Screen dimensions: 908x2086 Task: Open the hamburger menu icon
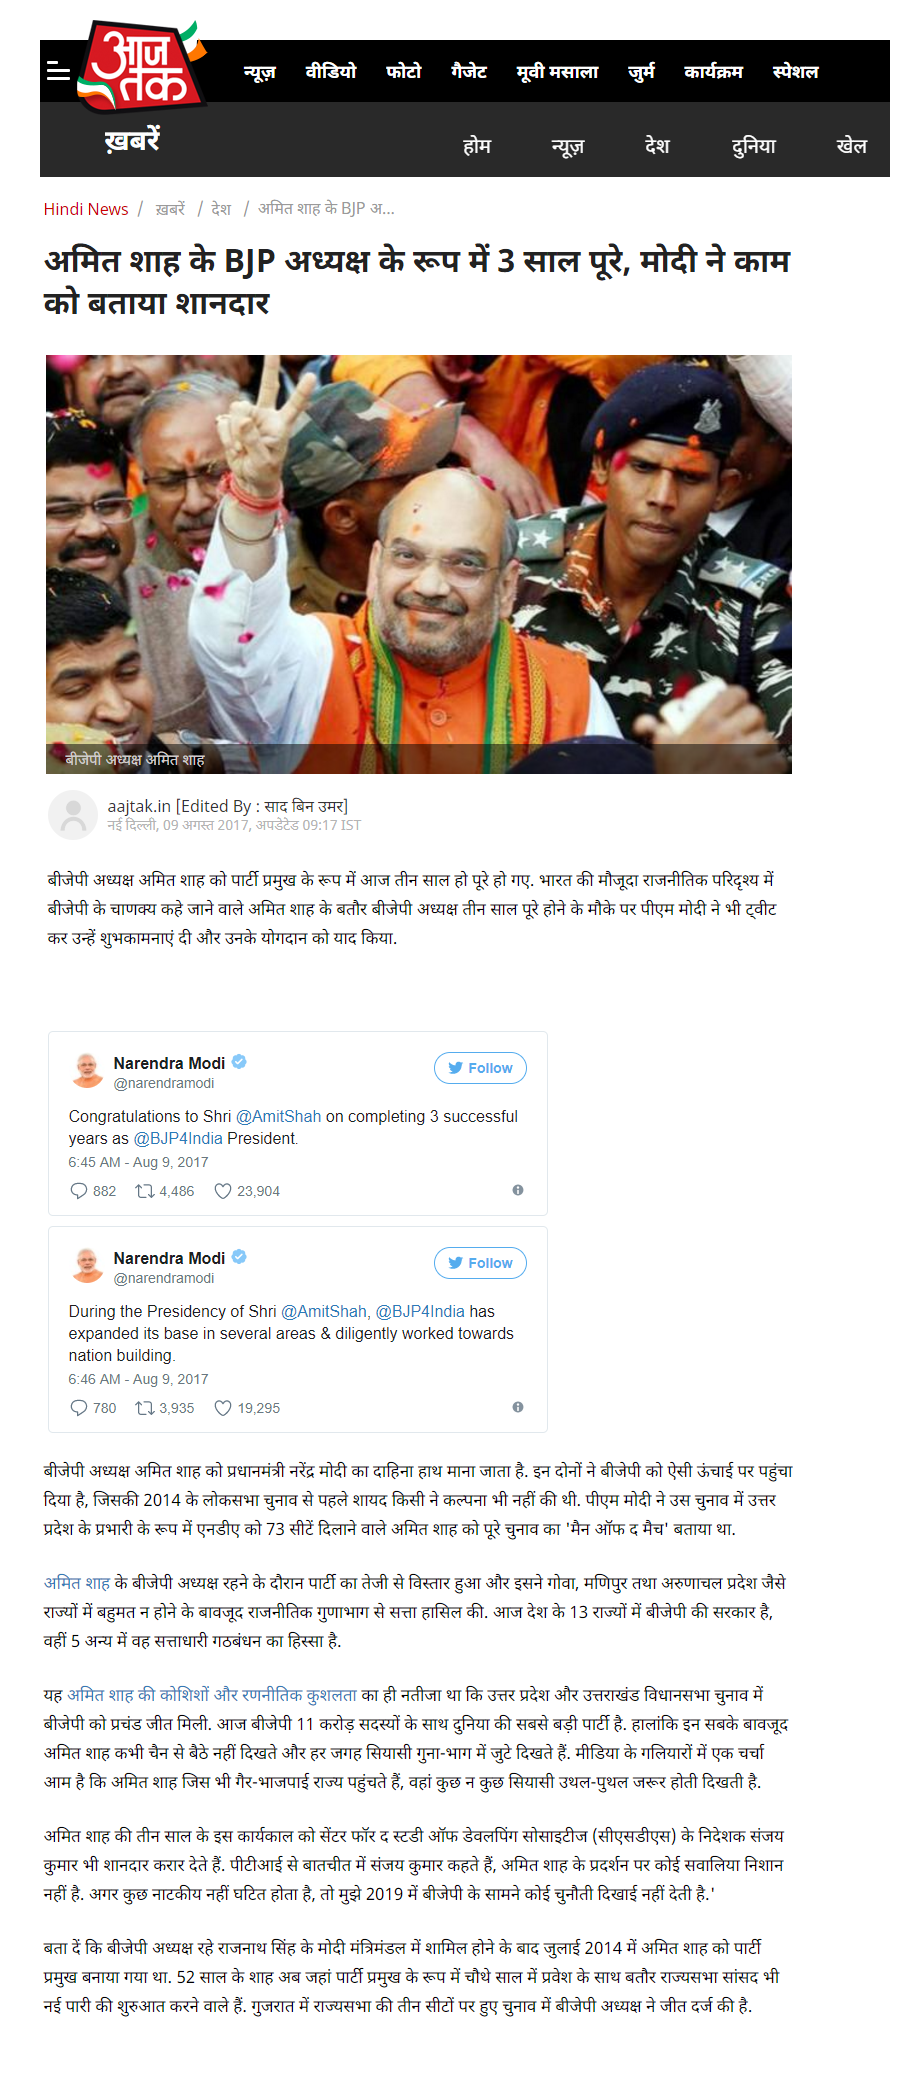58,70
